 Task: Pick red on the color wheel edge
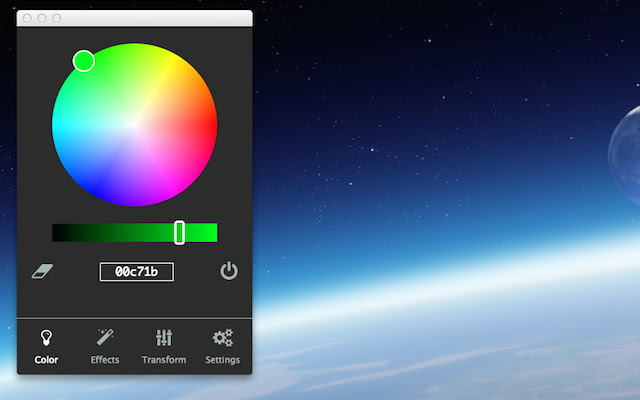[x=213, y=125]
